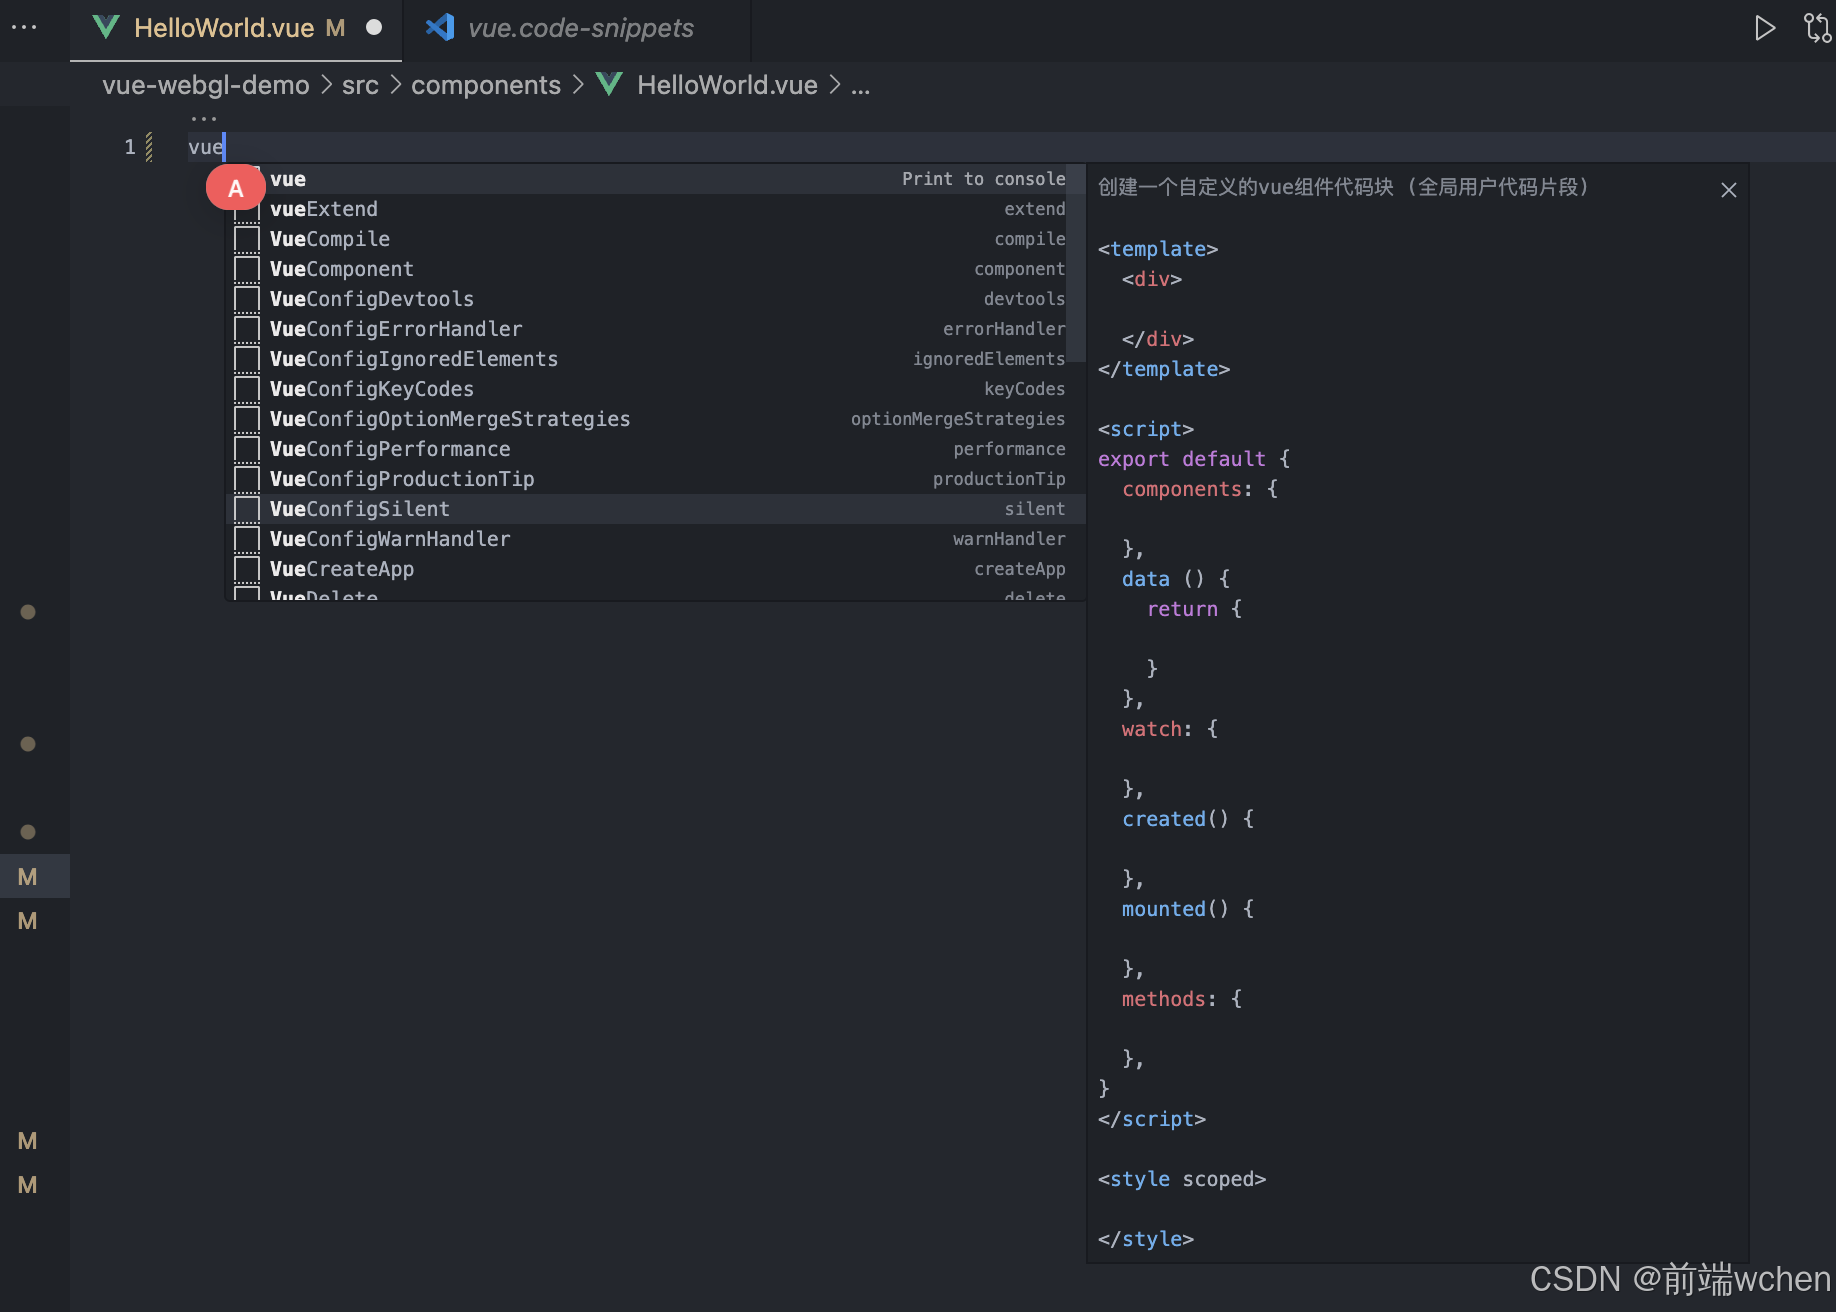The image size is (1836, 1312).
Task: Click the Vue logo in the breadcrumb
Action: tap(609, 85)
